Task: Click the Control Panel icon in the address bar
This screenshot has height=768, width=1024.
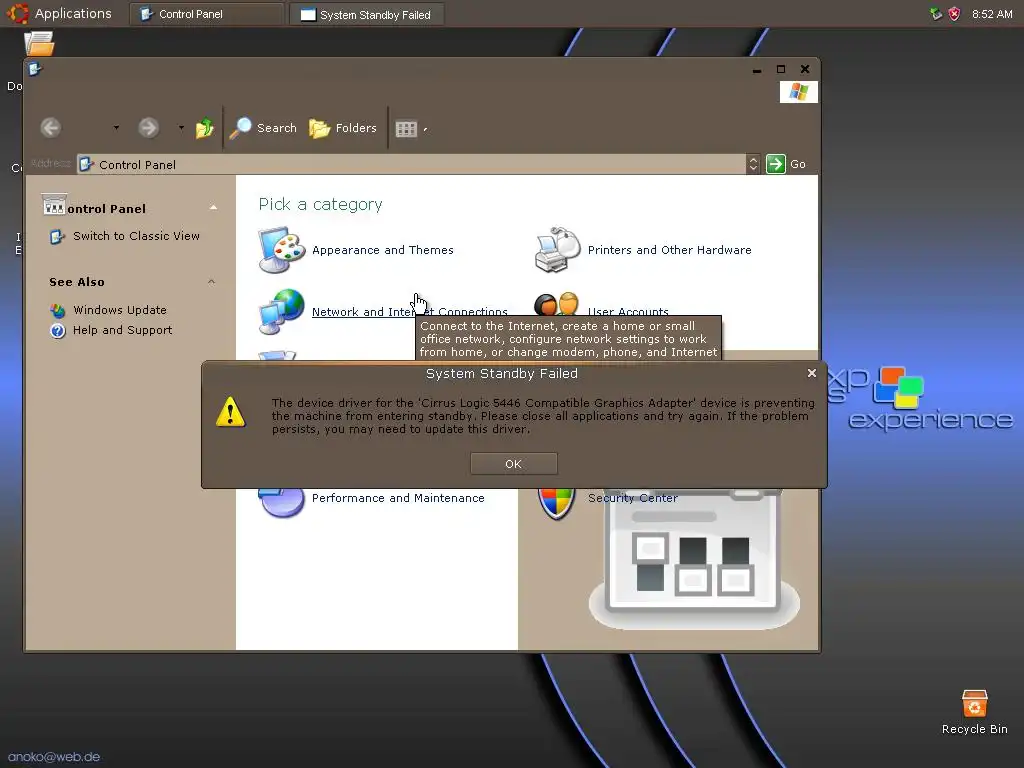Action: [x=86, y=165]
